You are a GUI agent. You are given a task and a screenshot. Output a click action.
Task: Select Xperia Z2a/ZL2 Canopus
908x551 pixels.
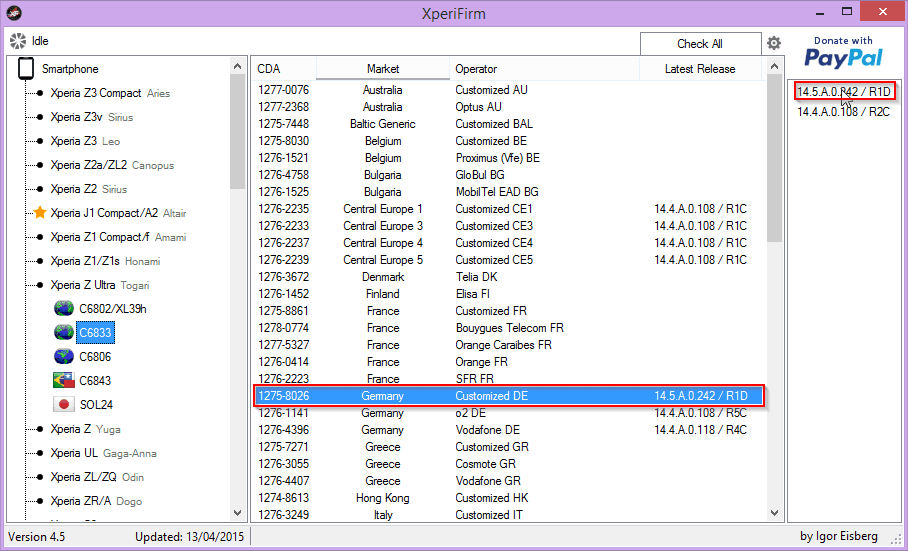coord(112,166)
